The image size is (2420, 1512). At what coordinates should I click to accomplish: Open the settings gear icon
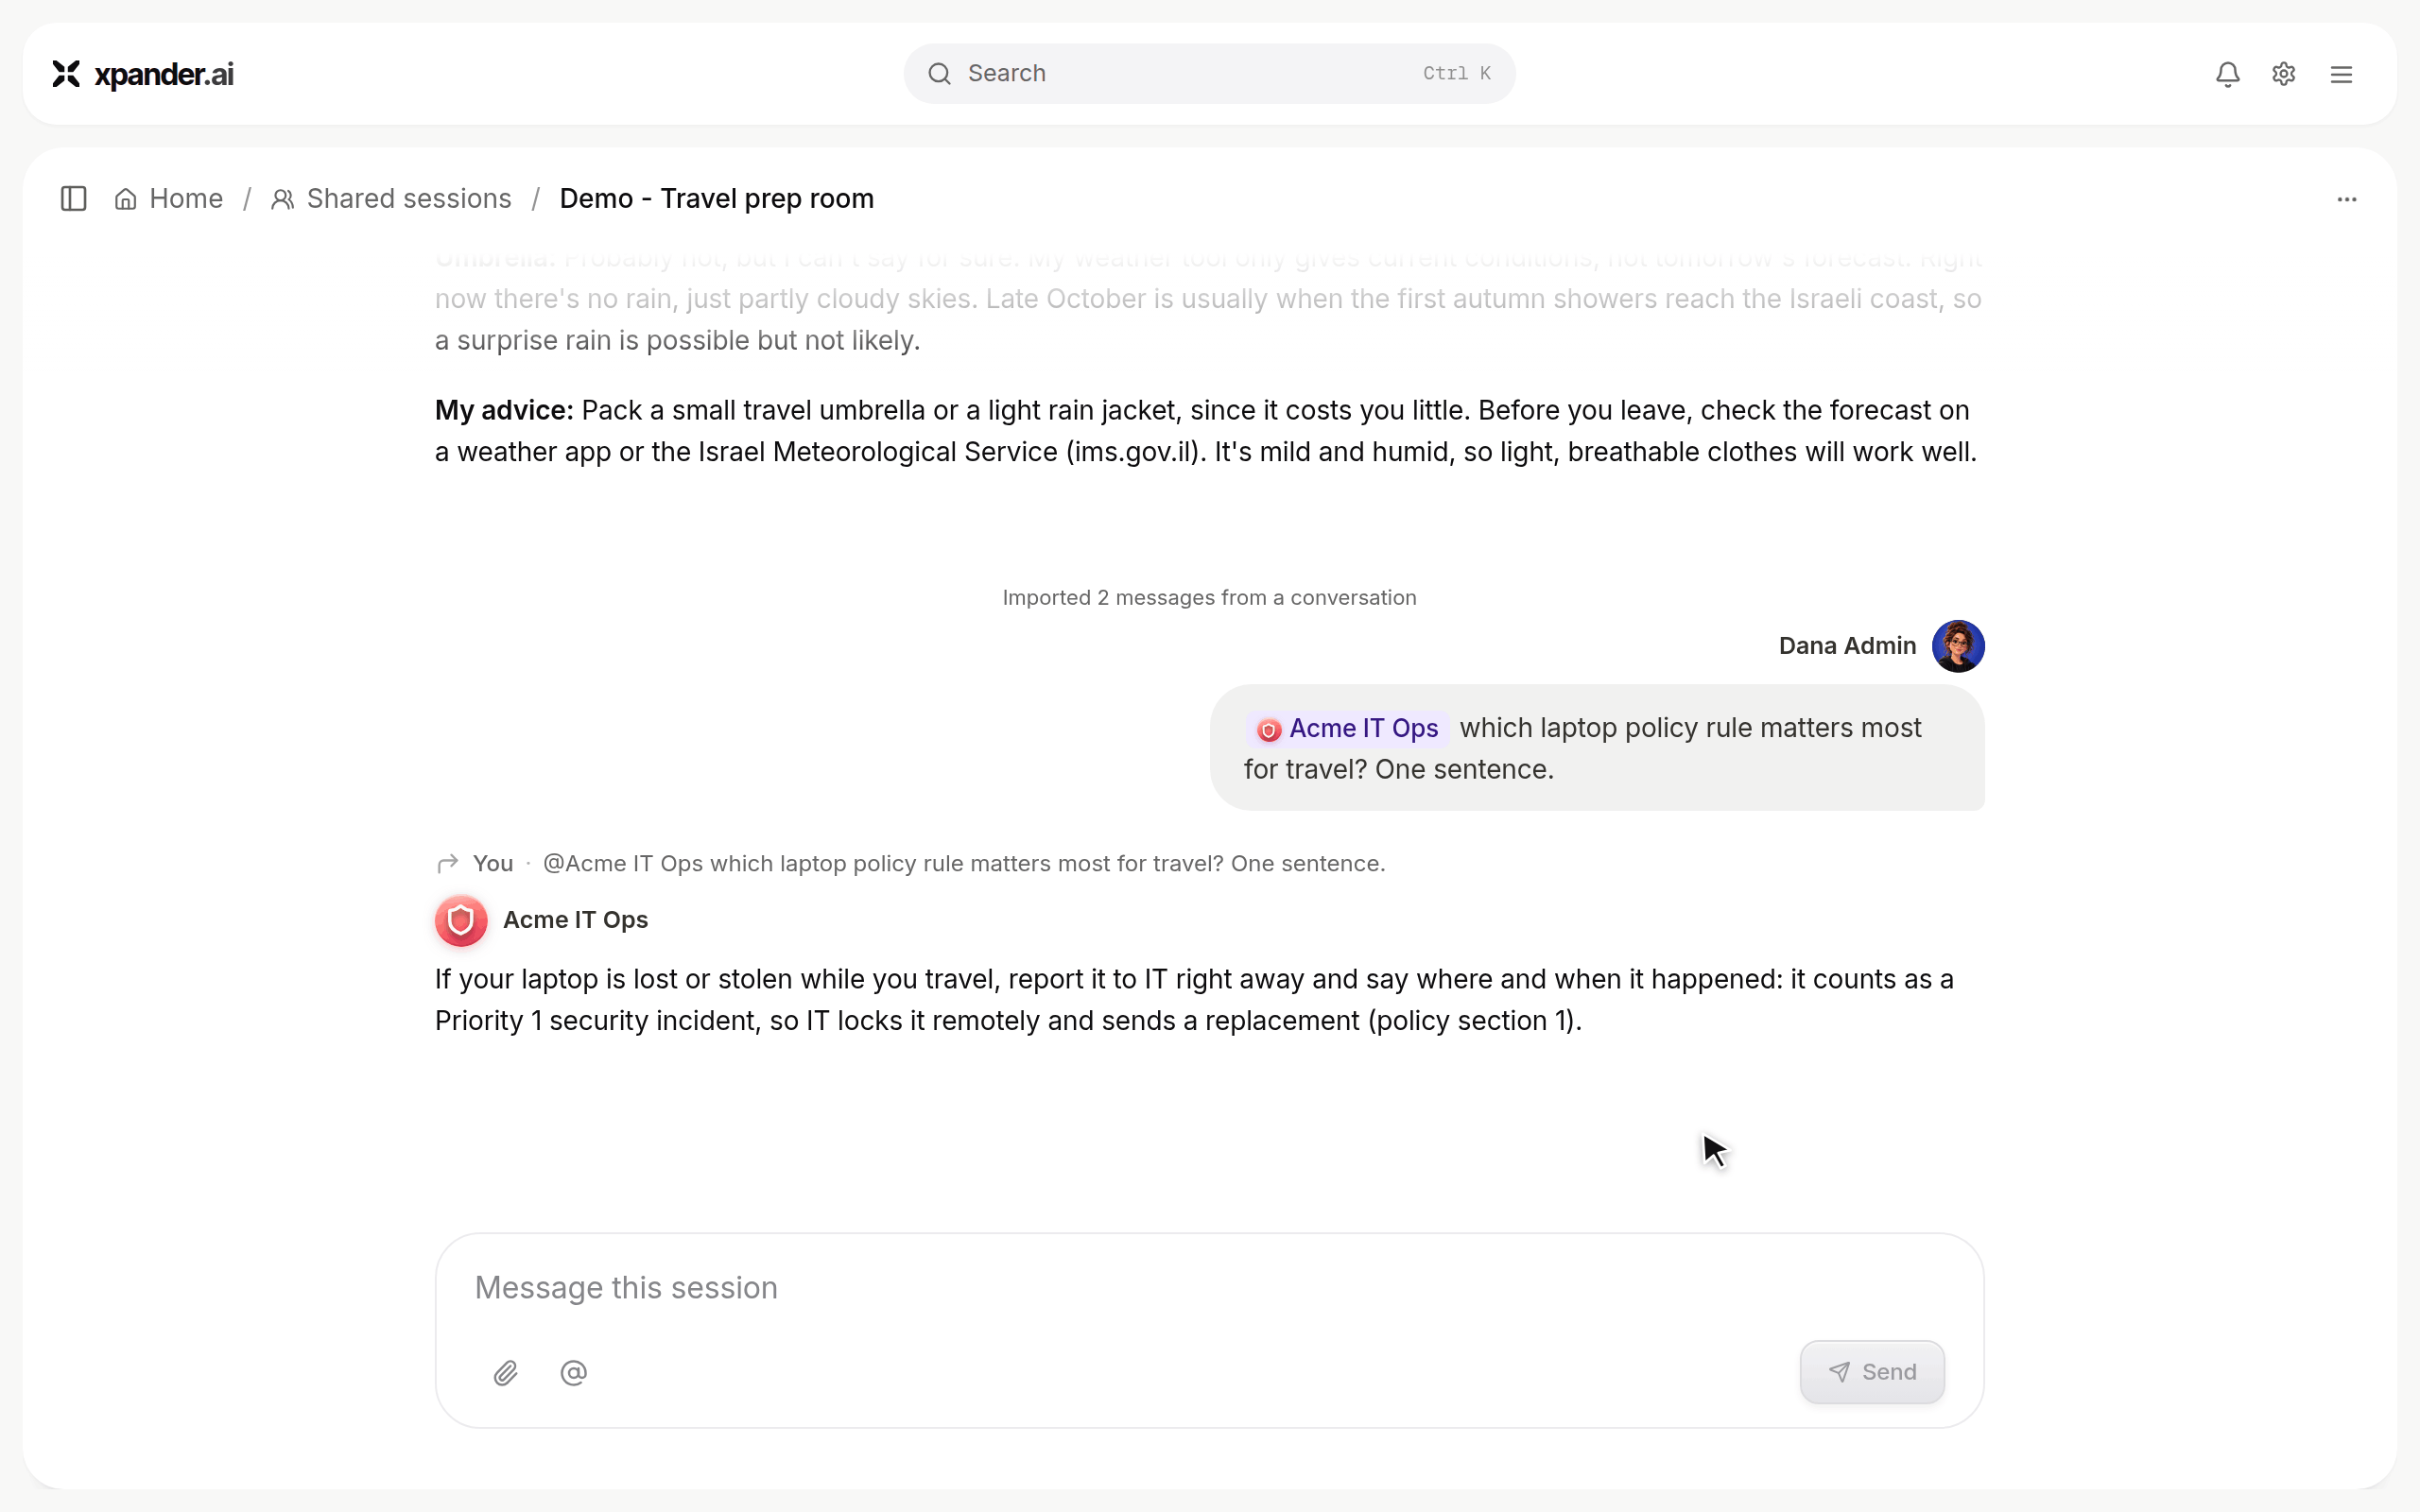coord(2283,74)
